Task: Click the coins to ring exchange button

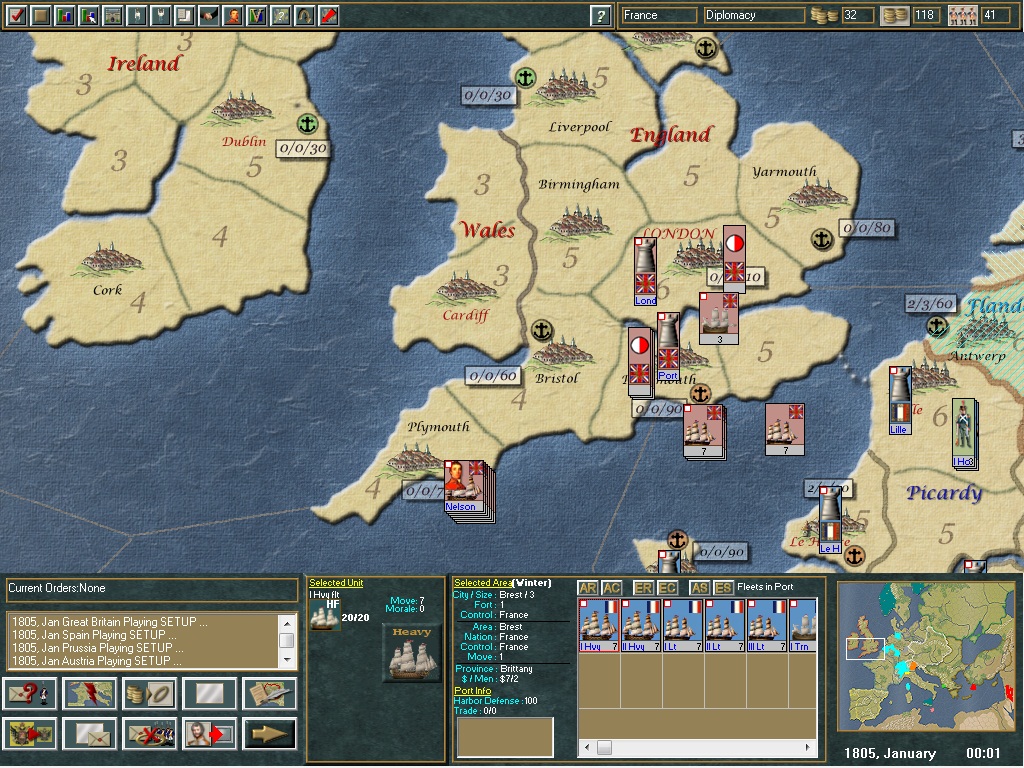Action: (x=150, y=694)
